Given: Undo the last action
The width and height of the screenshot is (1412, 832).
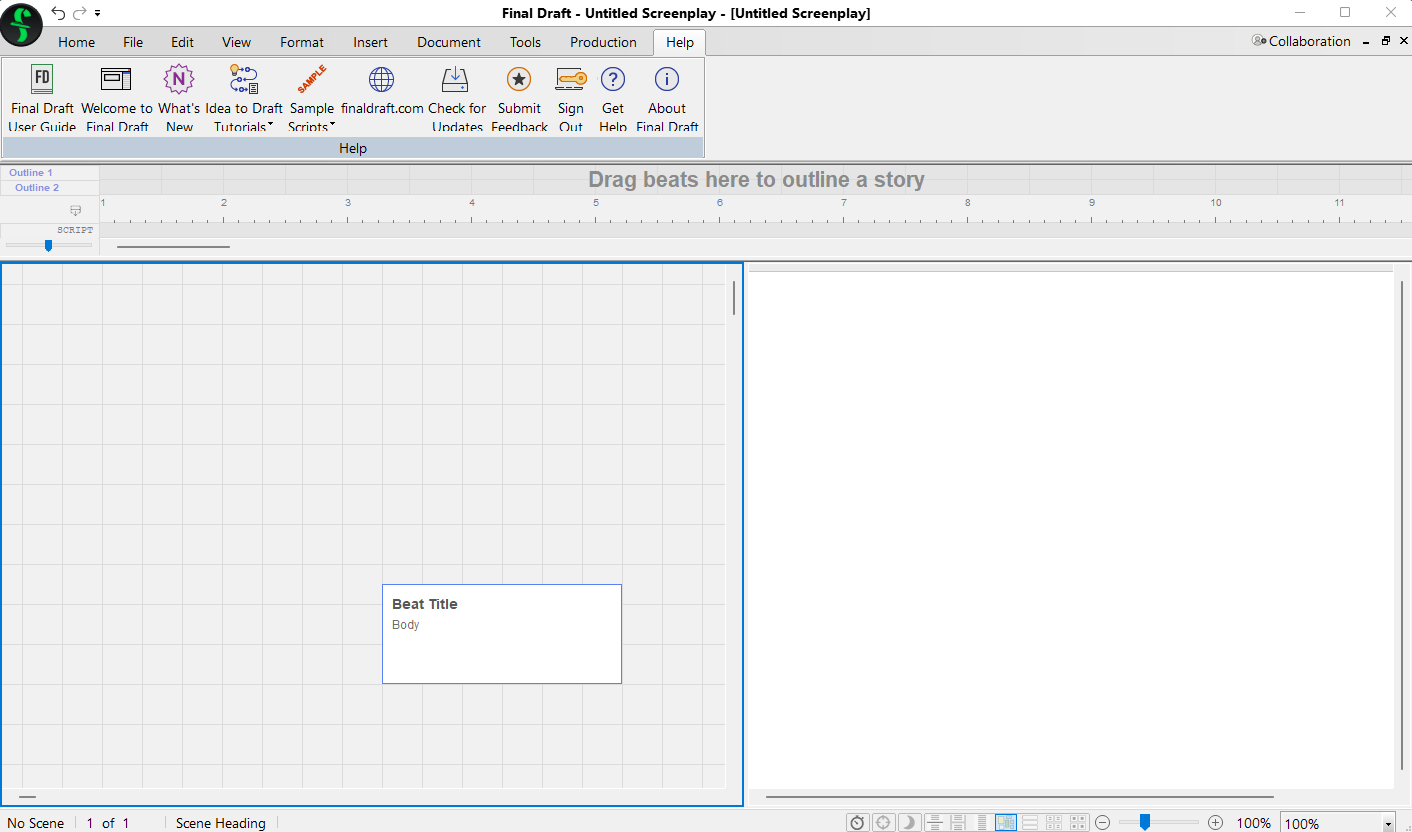Looking at the screenshot, I should [58, 13].
